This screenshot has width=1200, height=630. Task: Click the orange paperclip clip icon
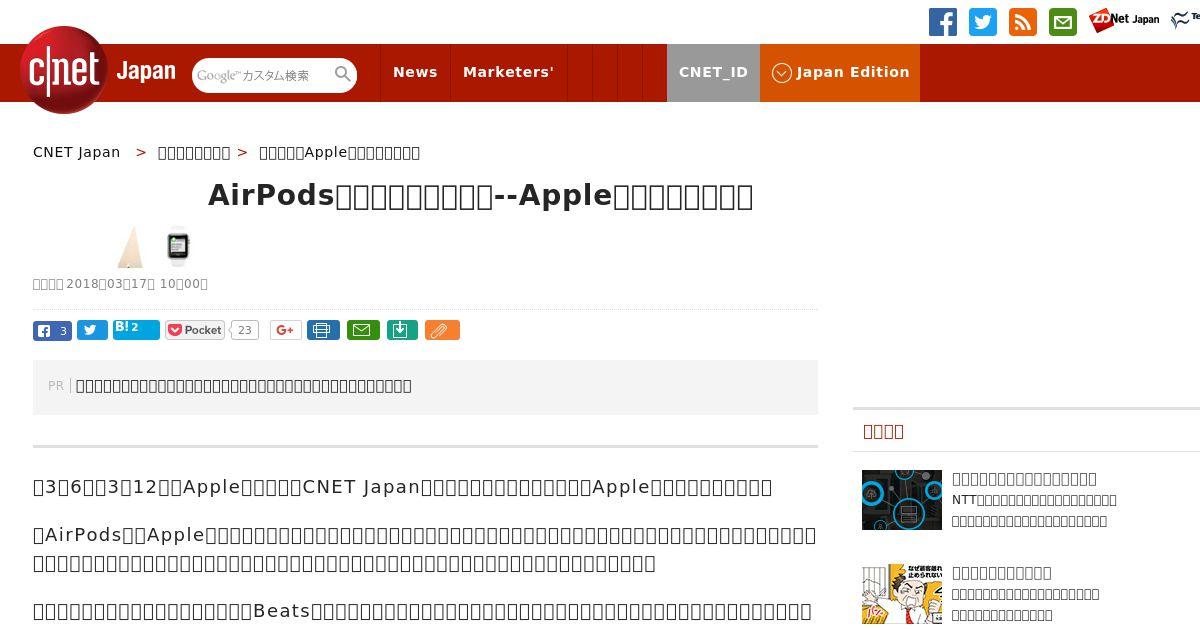[x=442, y=330]
